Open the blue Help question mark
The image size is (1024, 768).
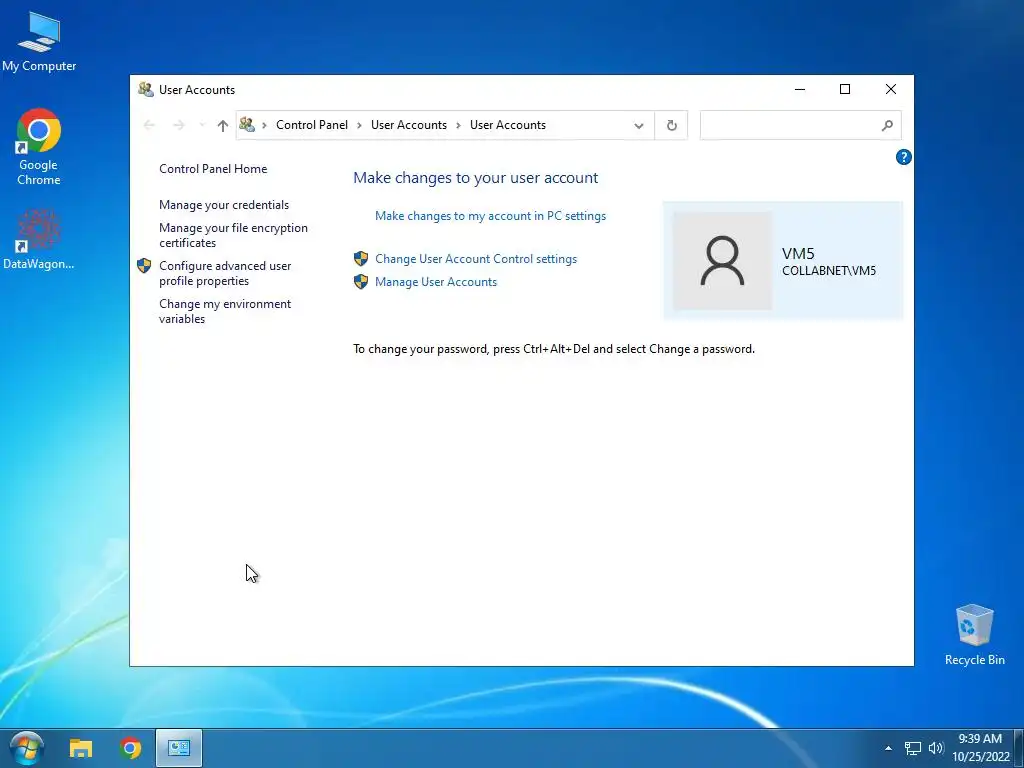point(903,157)
